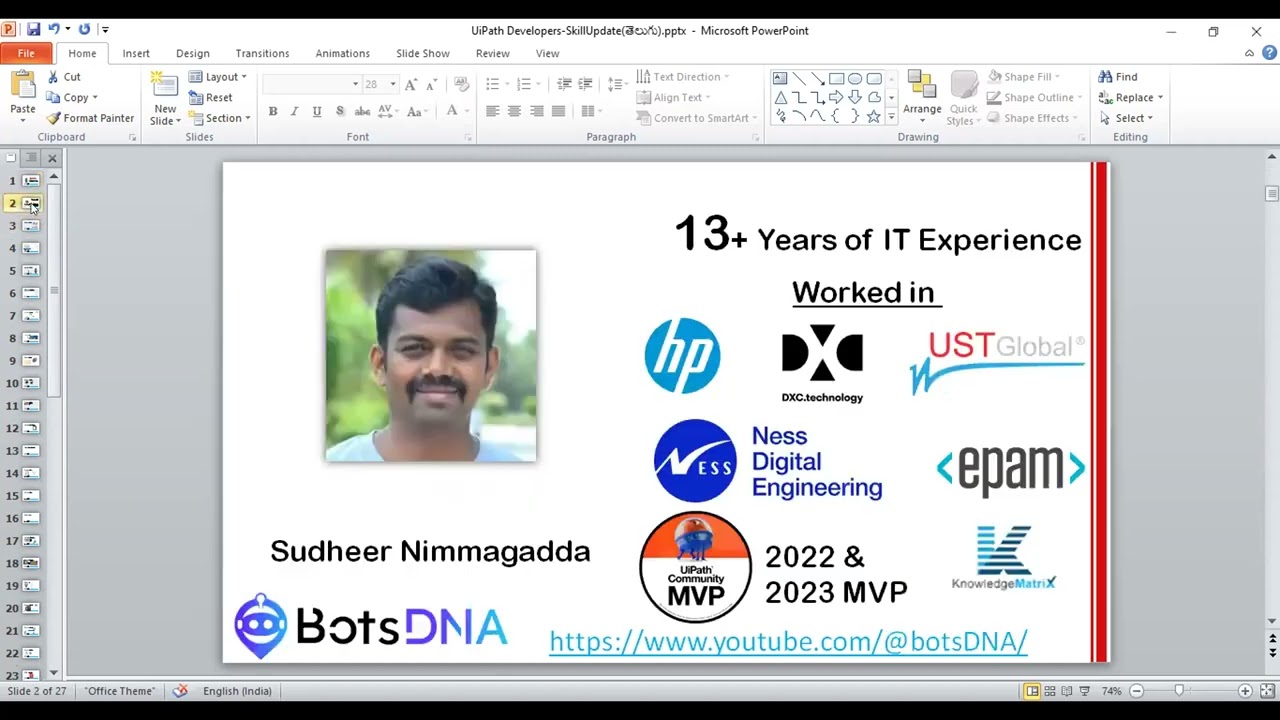Image resolution: width=1280 pixels, height=720 pixels.
Task: Click the Shrink Font icon
Action: [x=432, y=84]
